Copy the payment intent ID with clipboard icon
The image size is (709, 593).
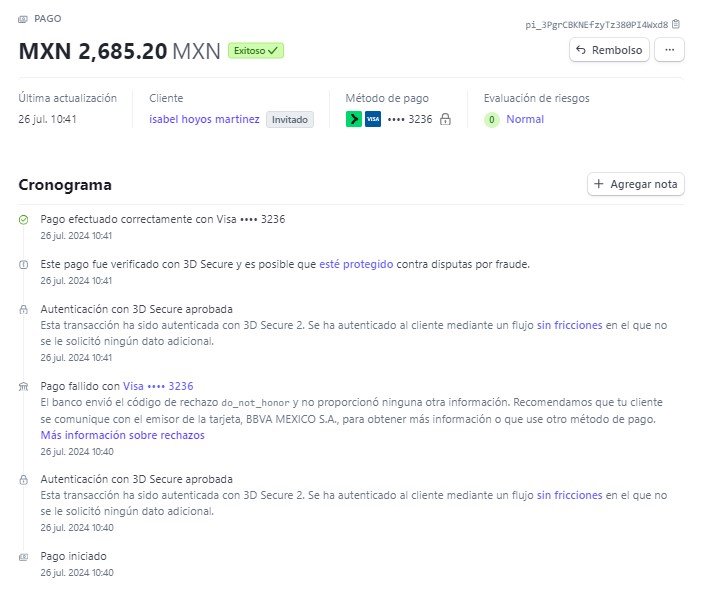(676, 24)
